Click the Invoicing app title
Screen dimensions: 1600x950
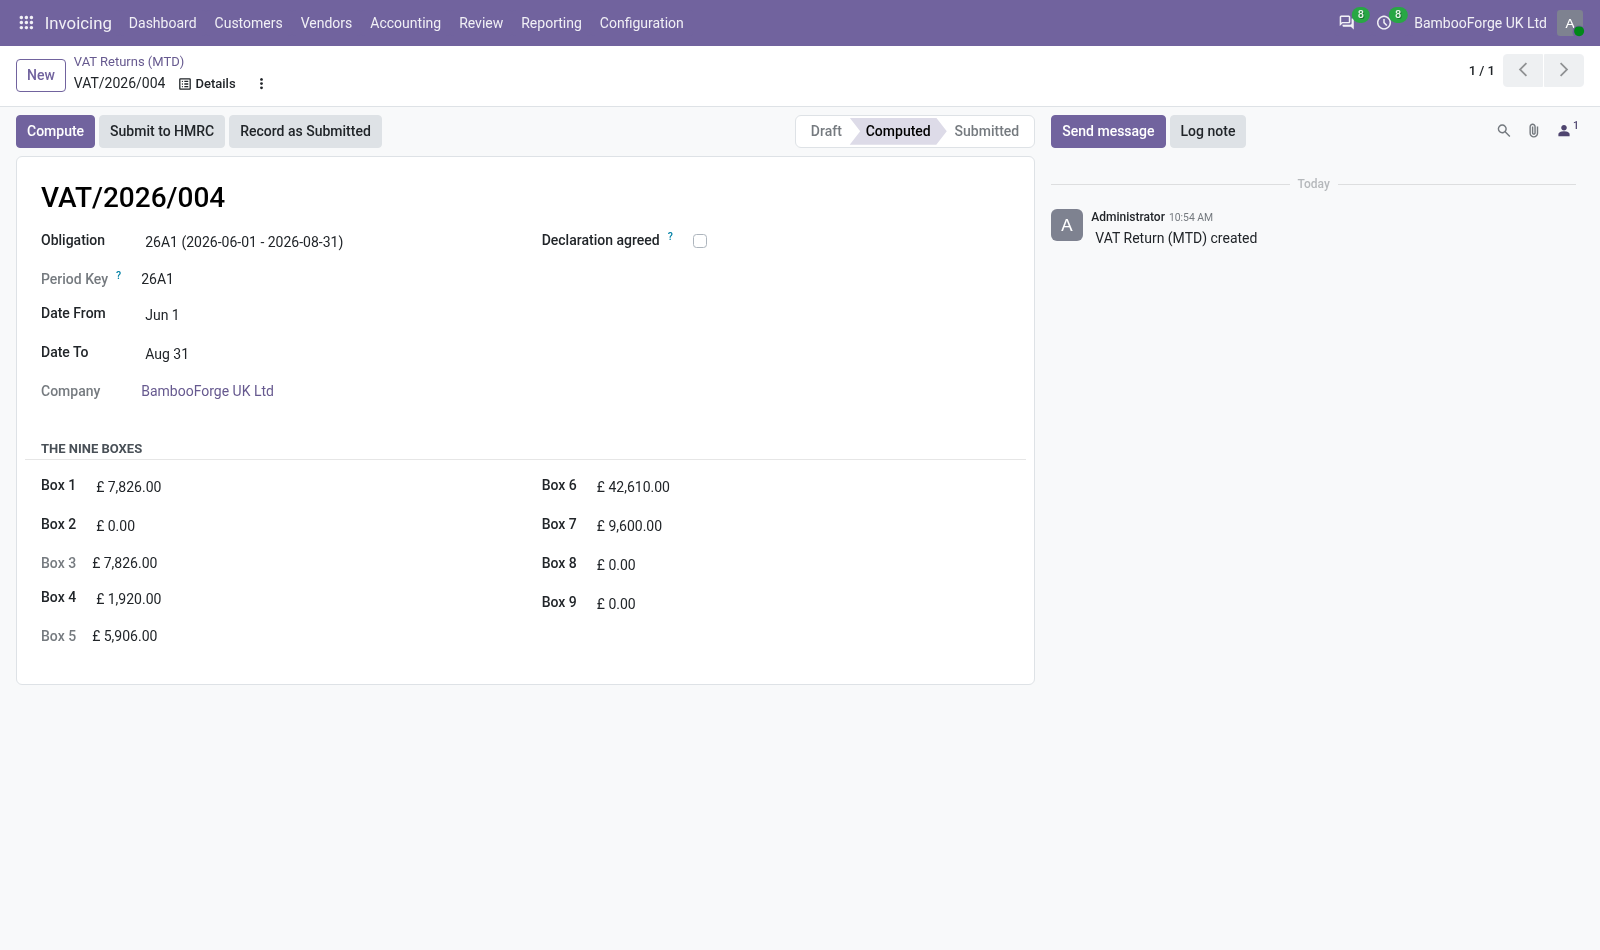[x=78, y=23]
